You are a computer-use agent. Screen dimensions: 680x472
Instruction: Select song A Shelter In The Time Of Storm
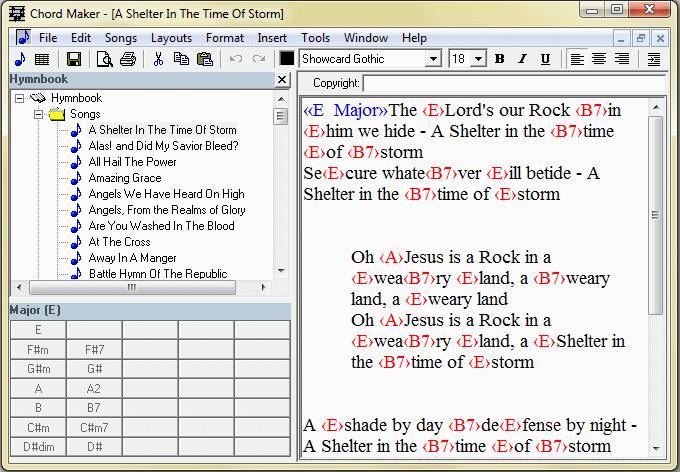(x=163, y=130)
